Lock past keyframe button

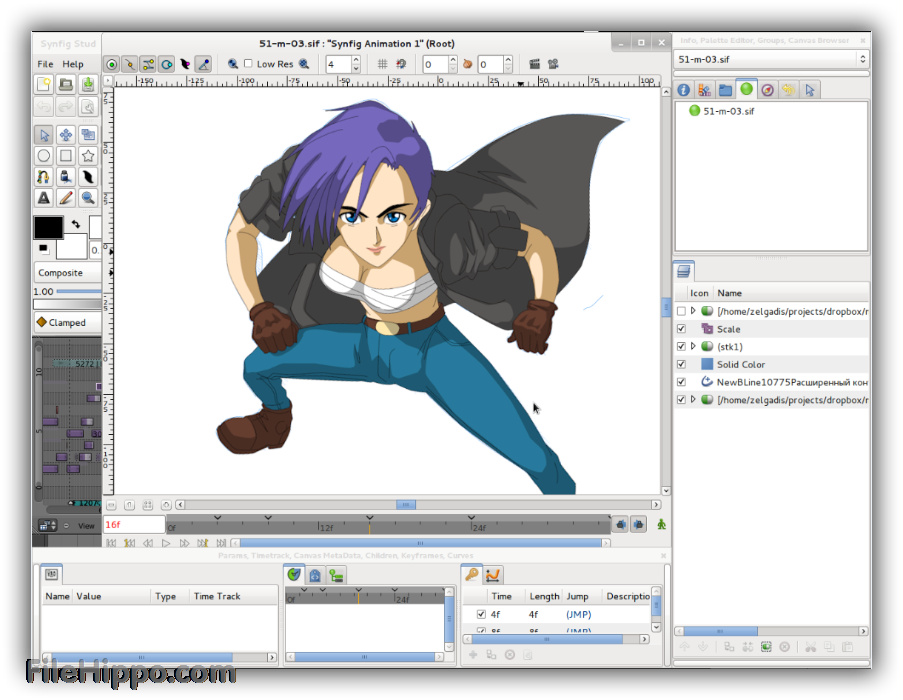point(620,524)
